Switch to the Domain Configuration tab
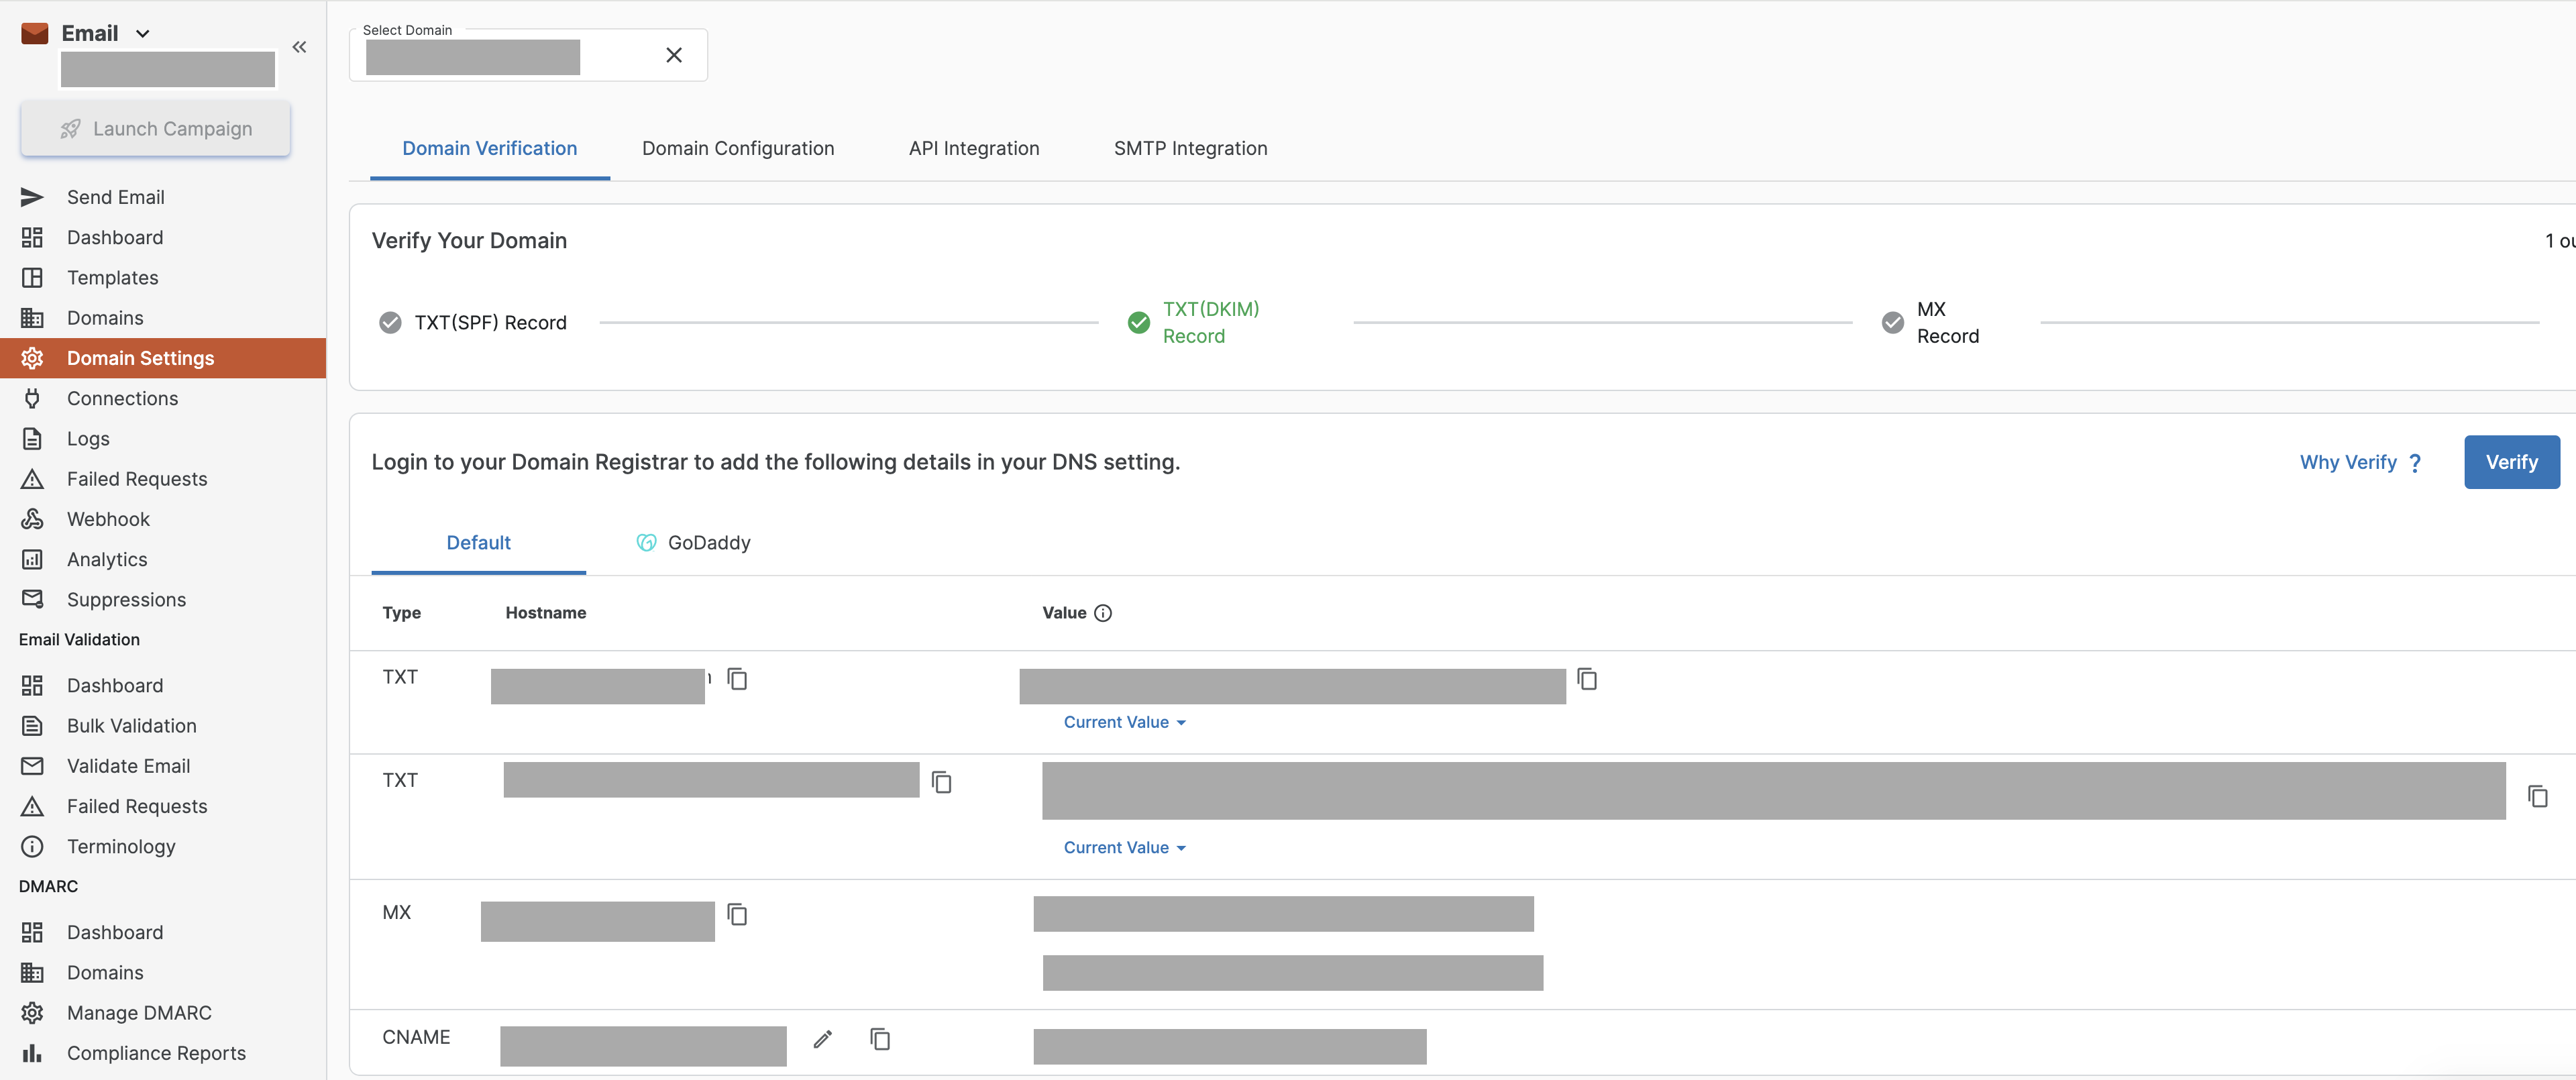This screenshot has height=1080, width=2576. coord(738,149)
